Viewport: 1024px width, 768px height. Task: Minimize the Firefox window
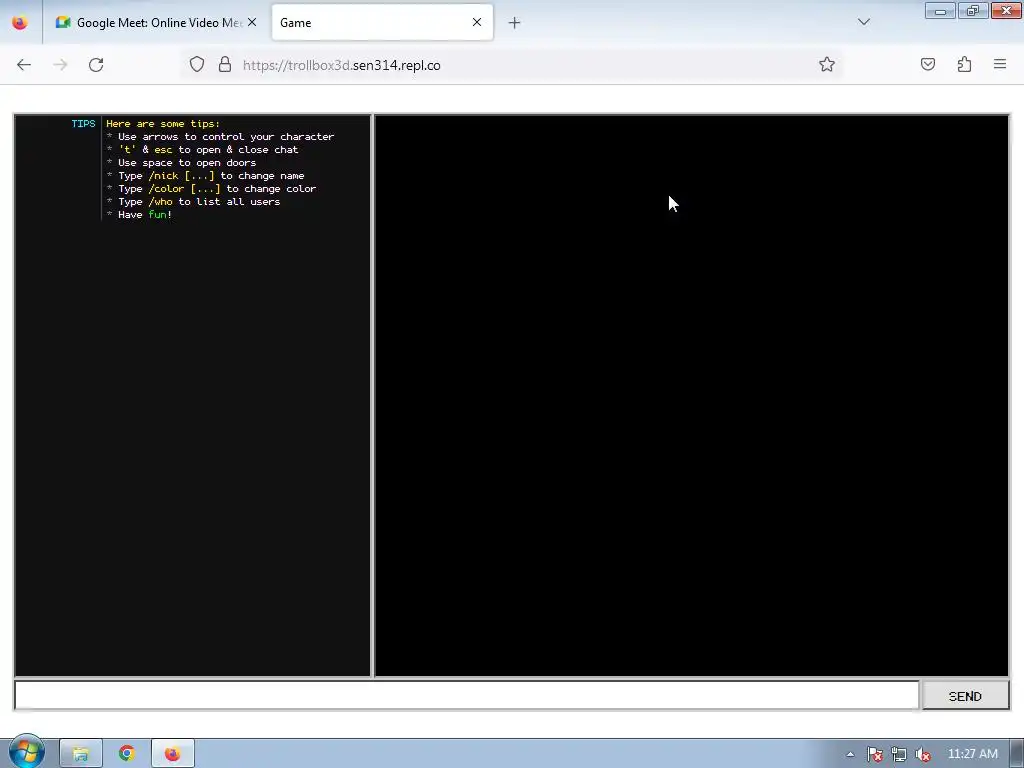click(x=940, y=11)
